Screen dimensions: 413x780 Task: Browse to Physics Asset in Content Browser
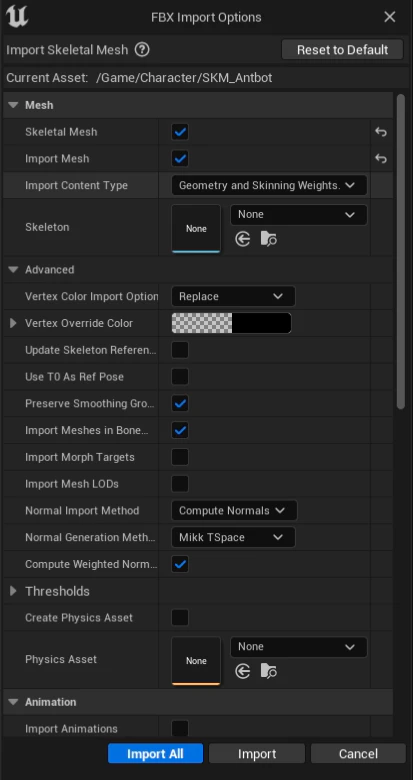click(x=268, y=672)
